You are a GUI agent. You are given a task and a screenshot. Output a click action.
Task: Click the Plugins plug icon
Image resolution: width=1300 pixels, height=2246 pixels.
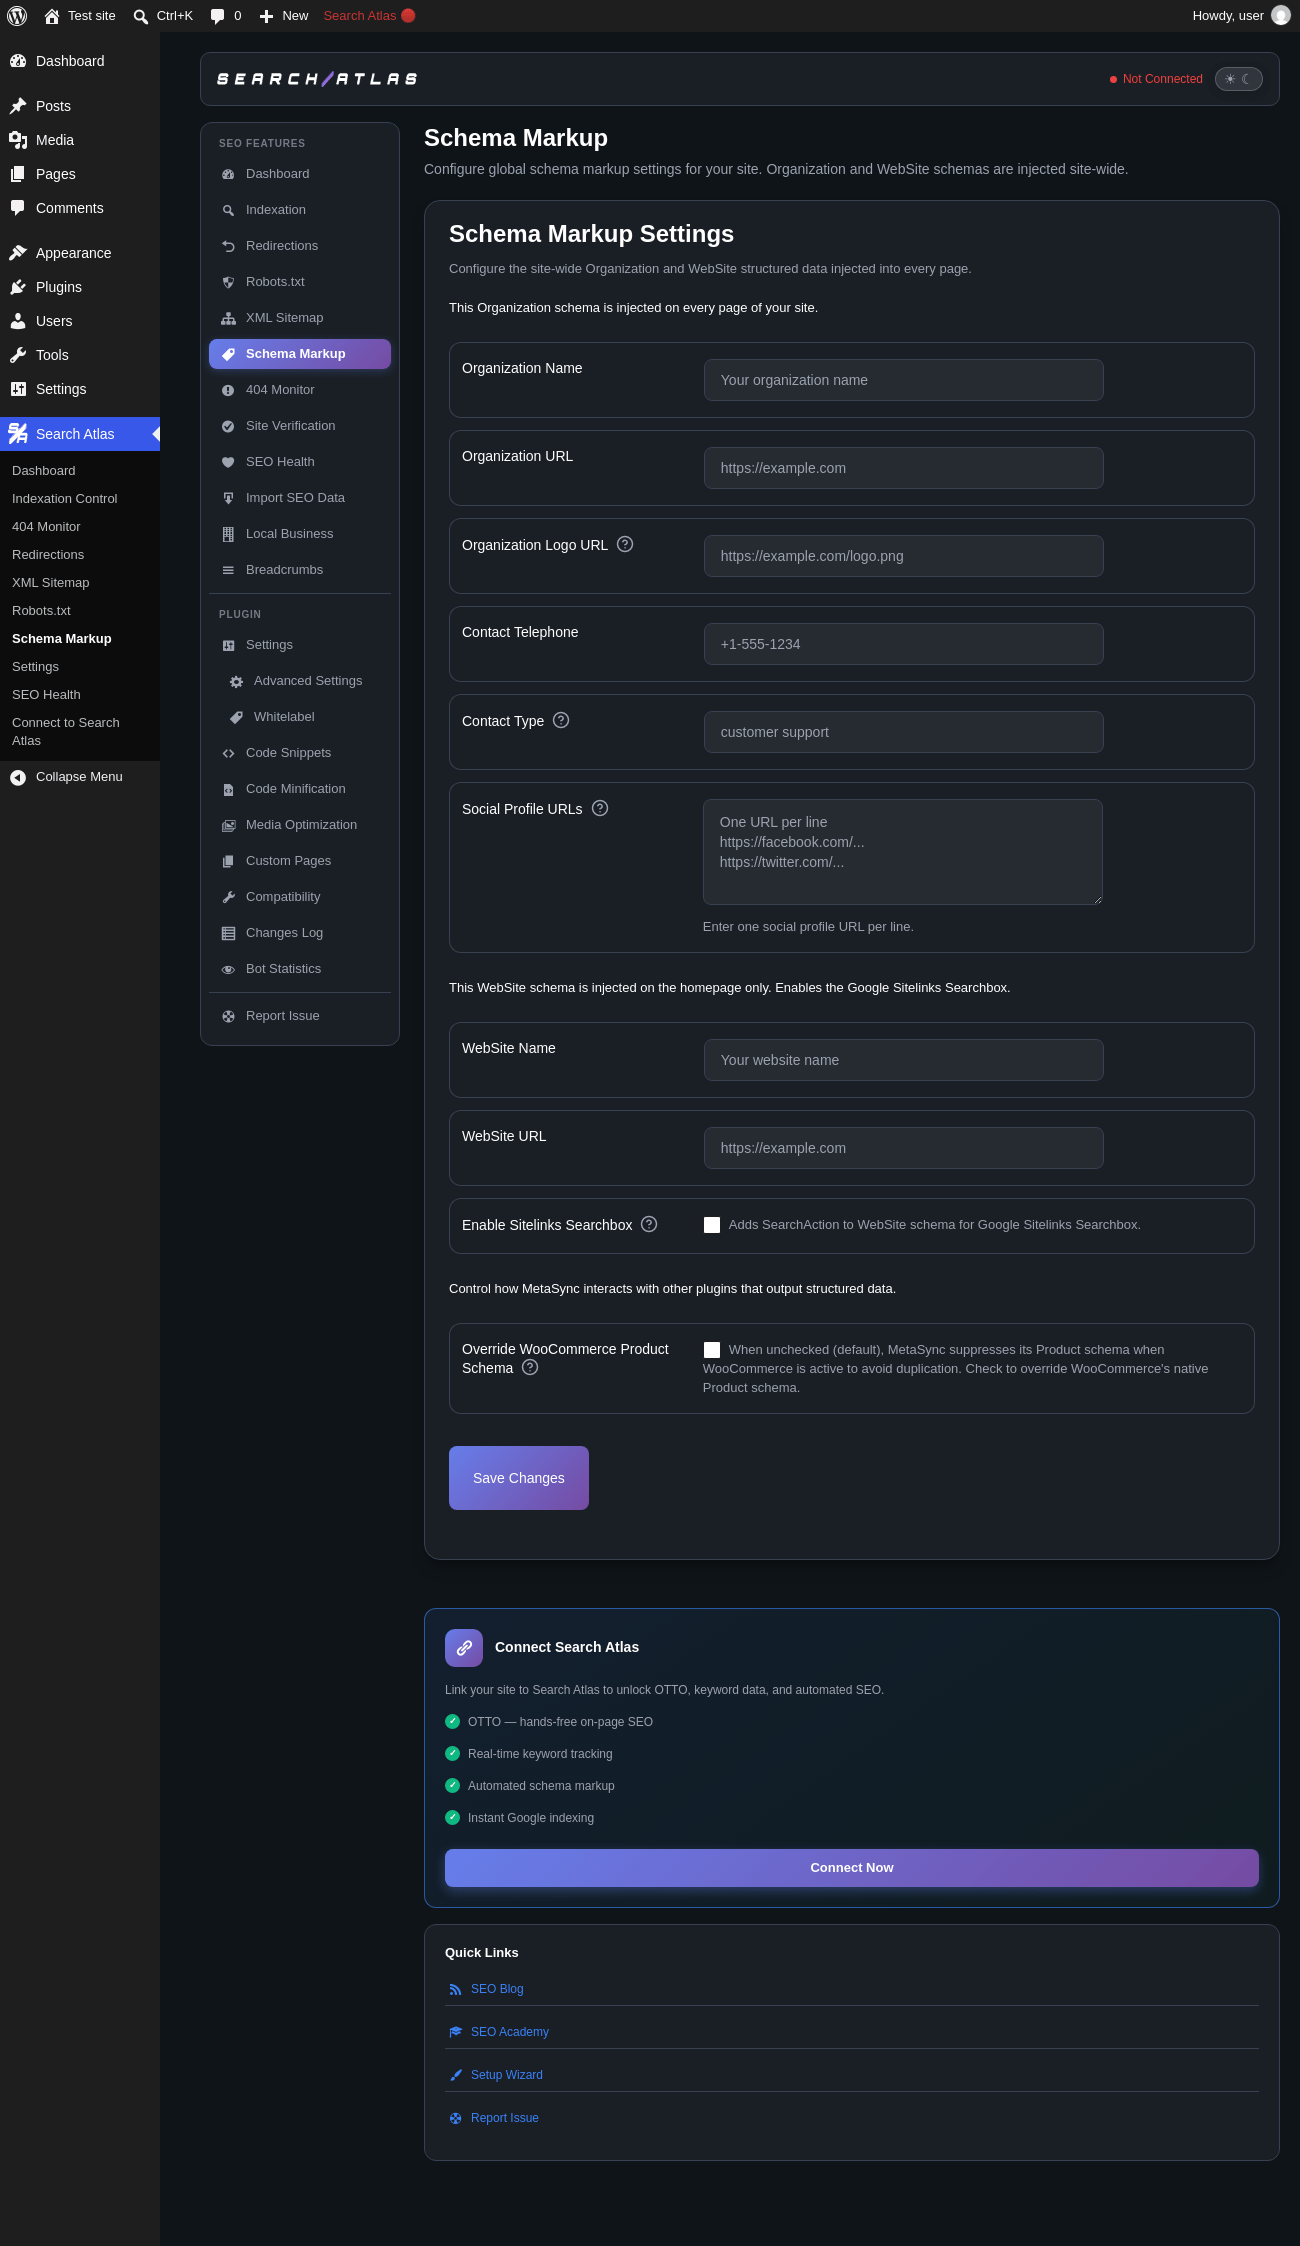coord(18,287)
